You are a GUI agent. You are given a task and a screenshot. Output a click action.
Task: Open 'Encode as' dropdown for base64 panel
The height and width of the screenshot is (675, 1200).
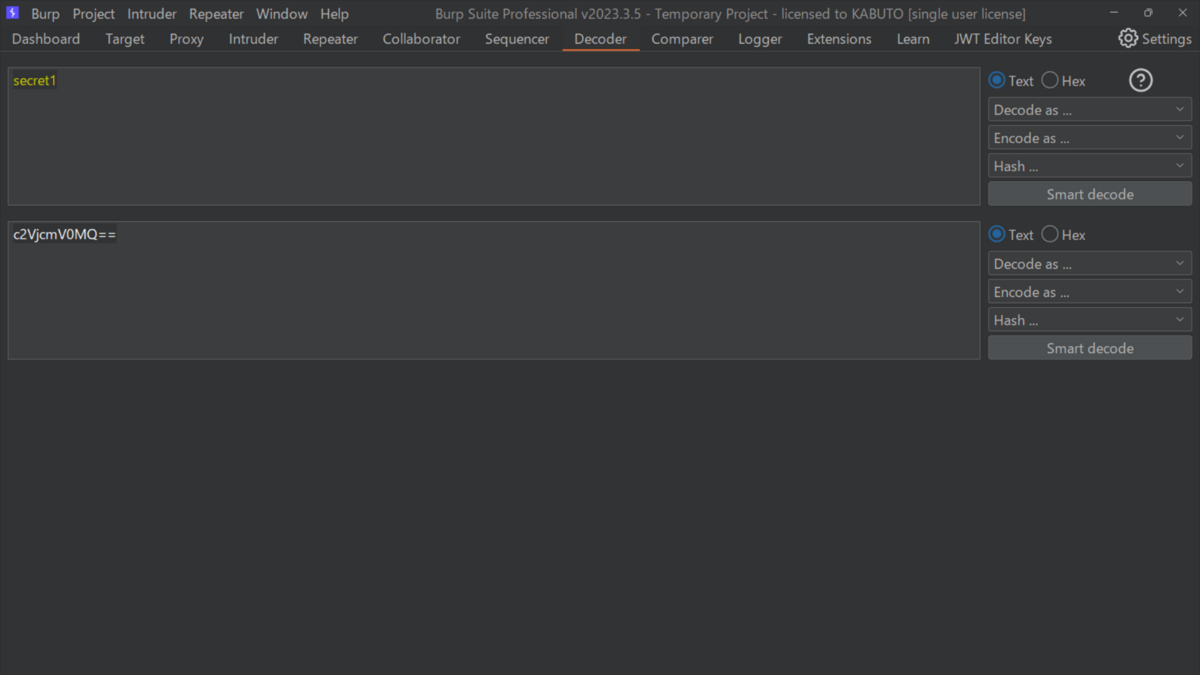[x=1090, y=292]
